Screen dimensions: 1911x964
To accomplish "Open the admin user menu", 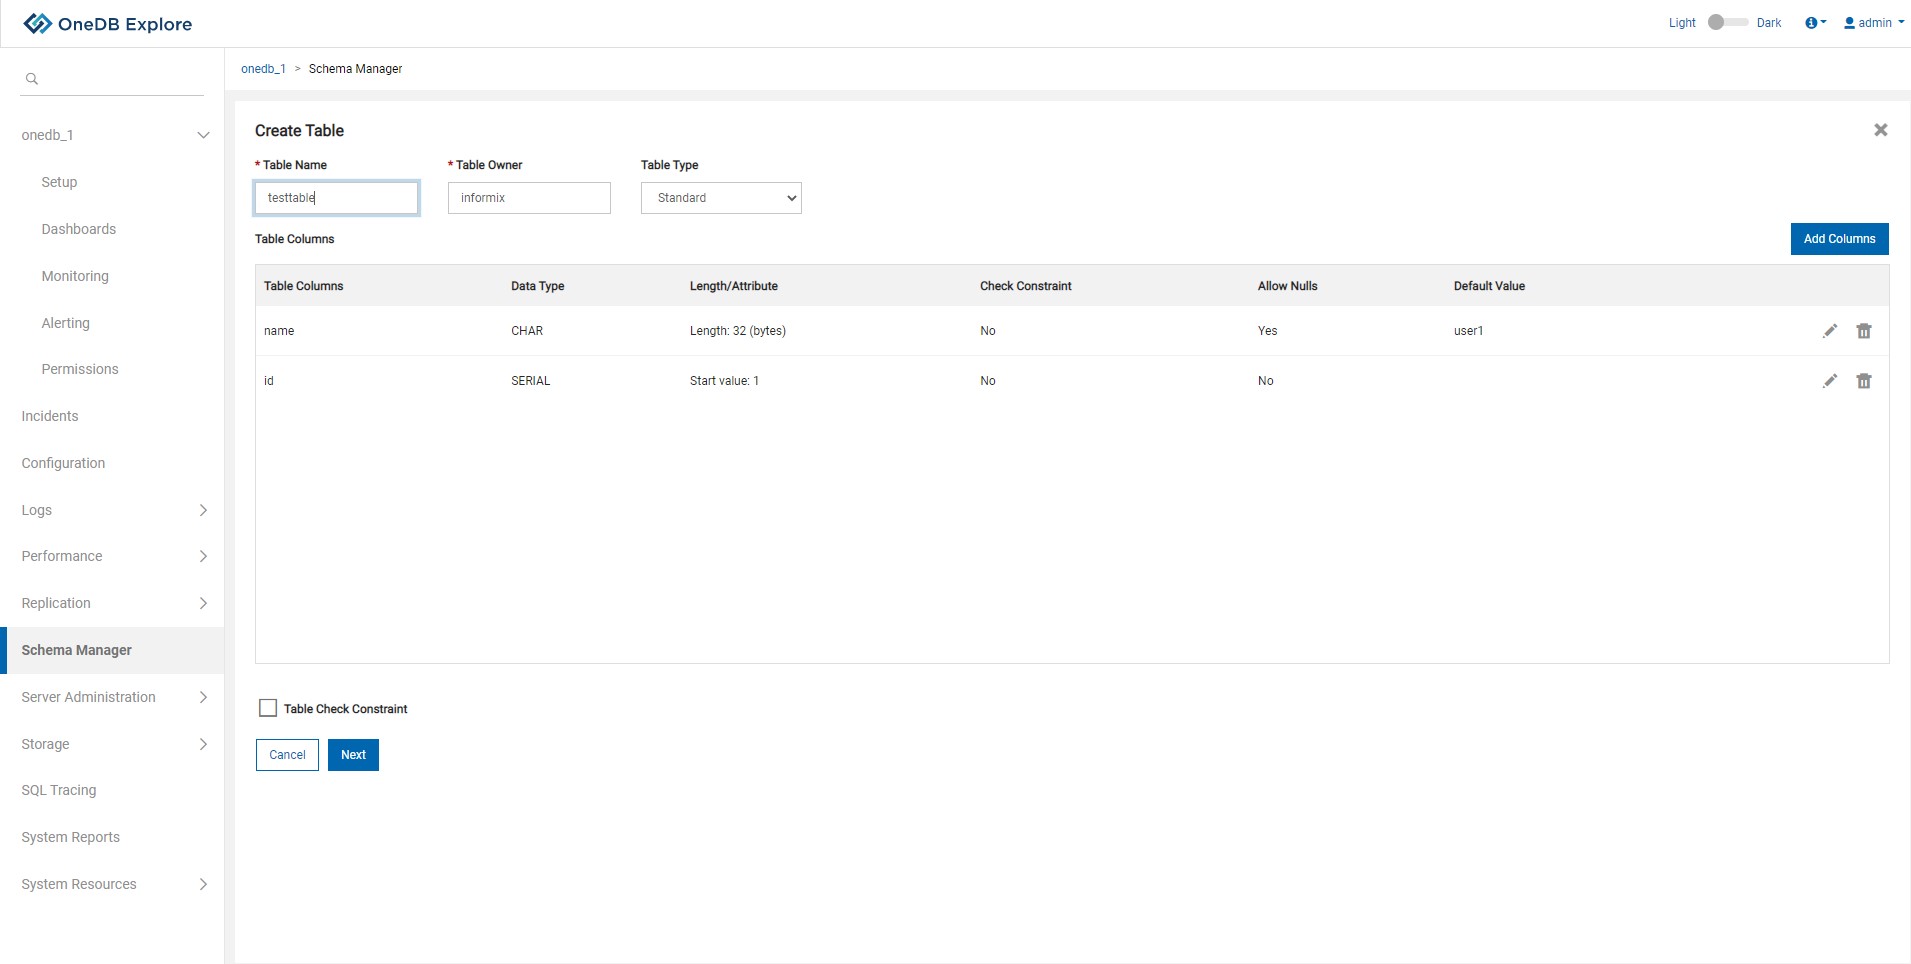I will 1874,23.
